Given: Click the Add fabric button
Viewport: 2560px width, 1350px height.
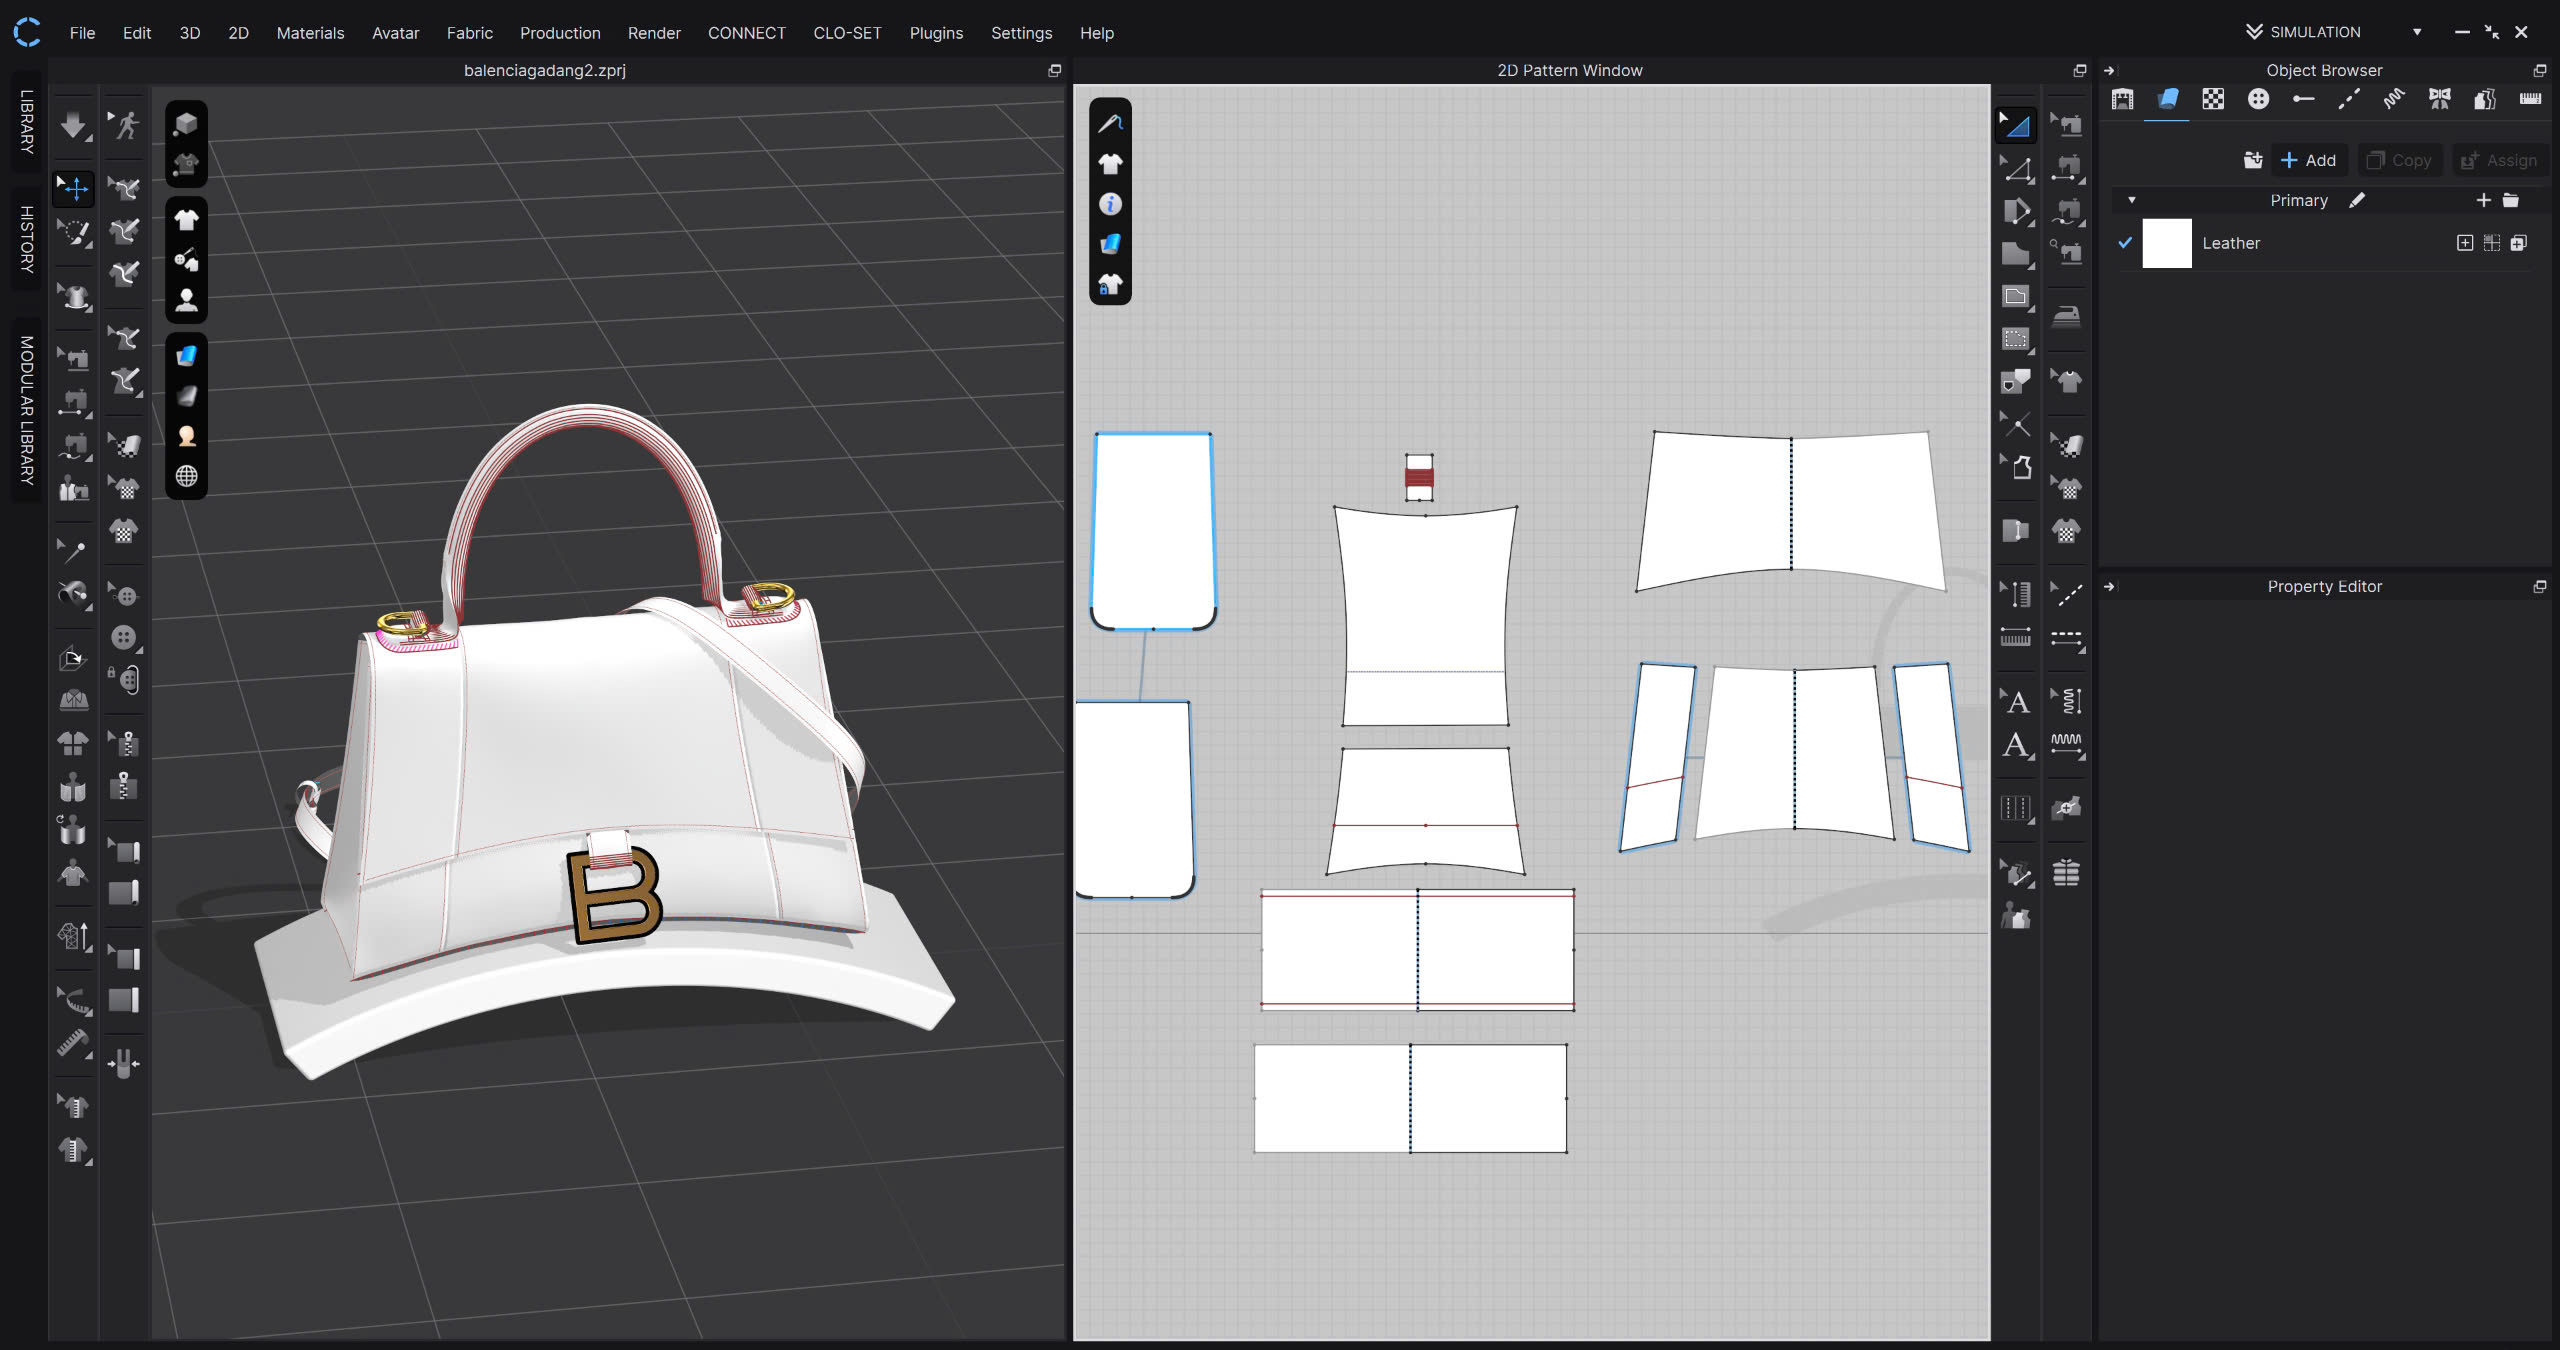Looking at the screenshot, I should click(2308, 160).
